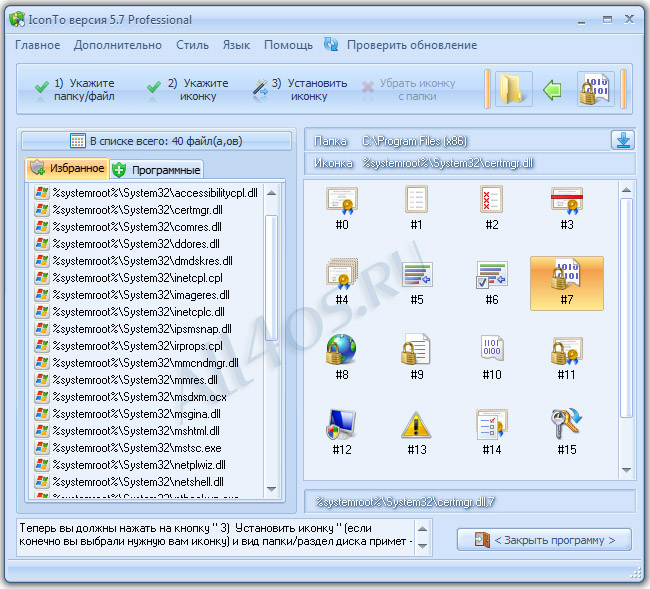
Task: Select keys with arrow icon #15
Action: [x=567, y=433]
